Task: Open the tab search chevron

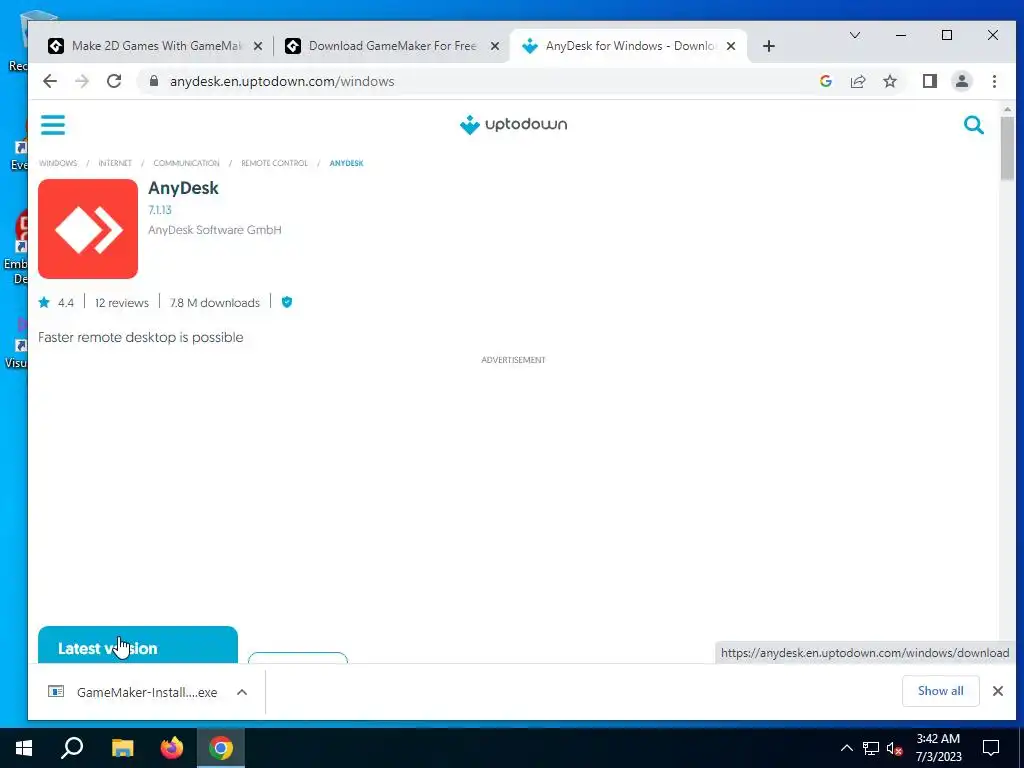Action: (x=854, y=35)
